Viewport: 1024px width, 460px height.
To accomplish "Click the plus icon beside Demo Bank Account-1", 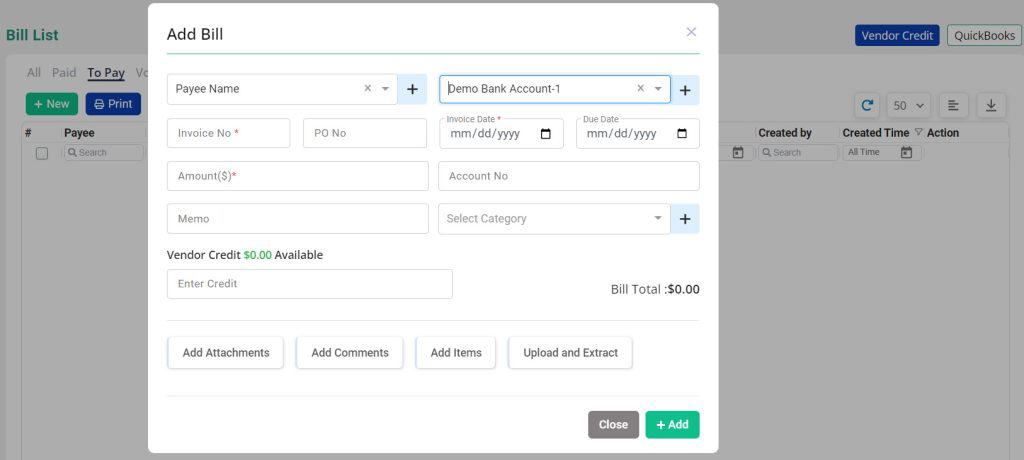I will [x=685, y=90].
